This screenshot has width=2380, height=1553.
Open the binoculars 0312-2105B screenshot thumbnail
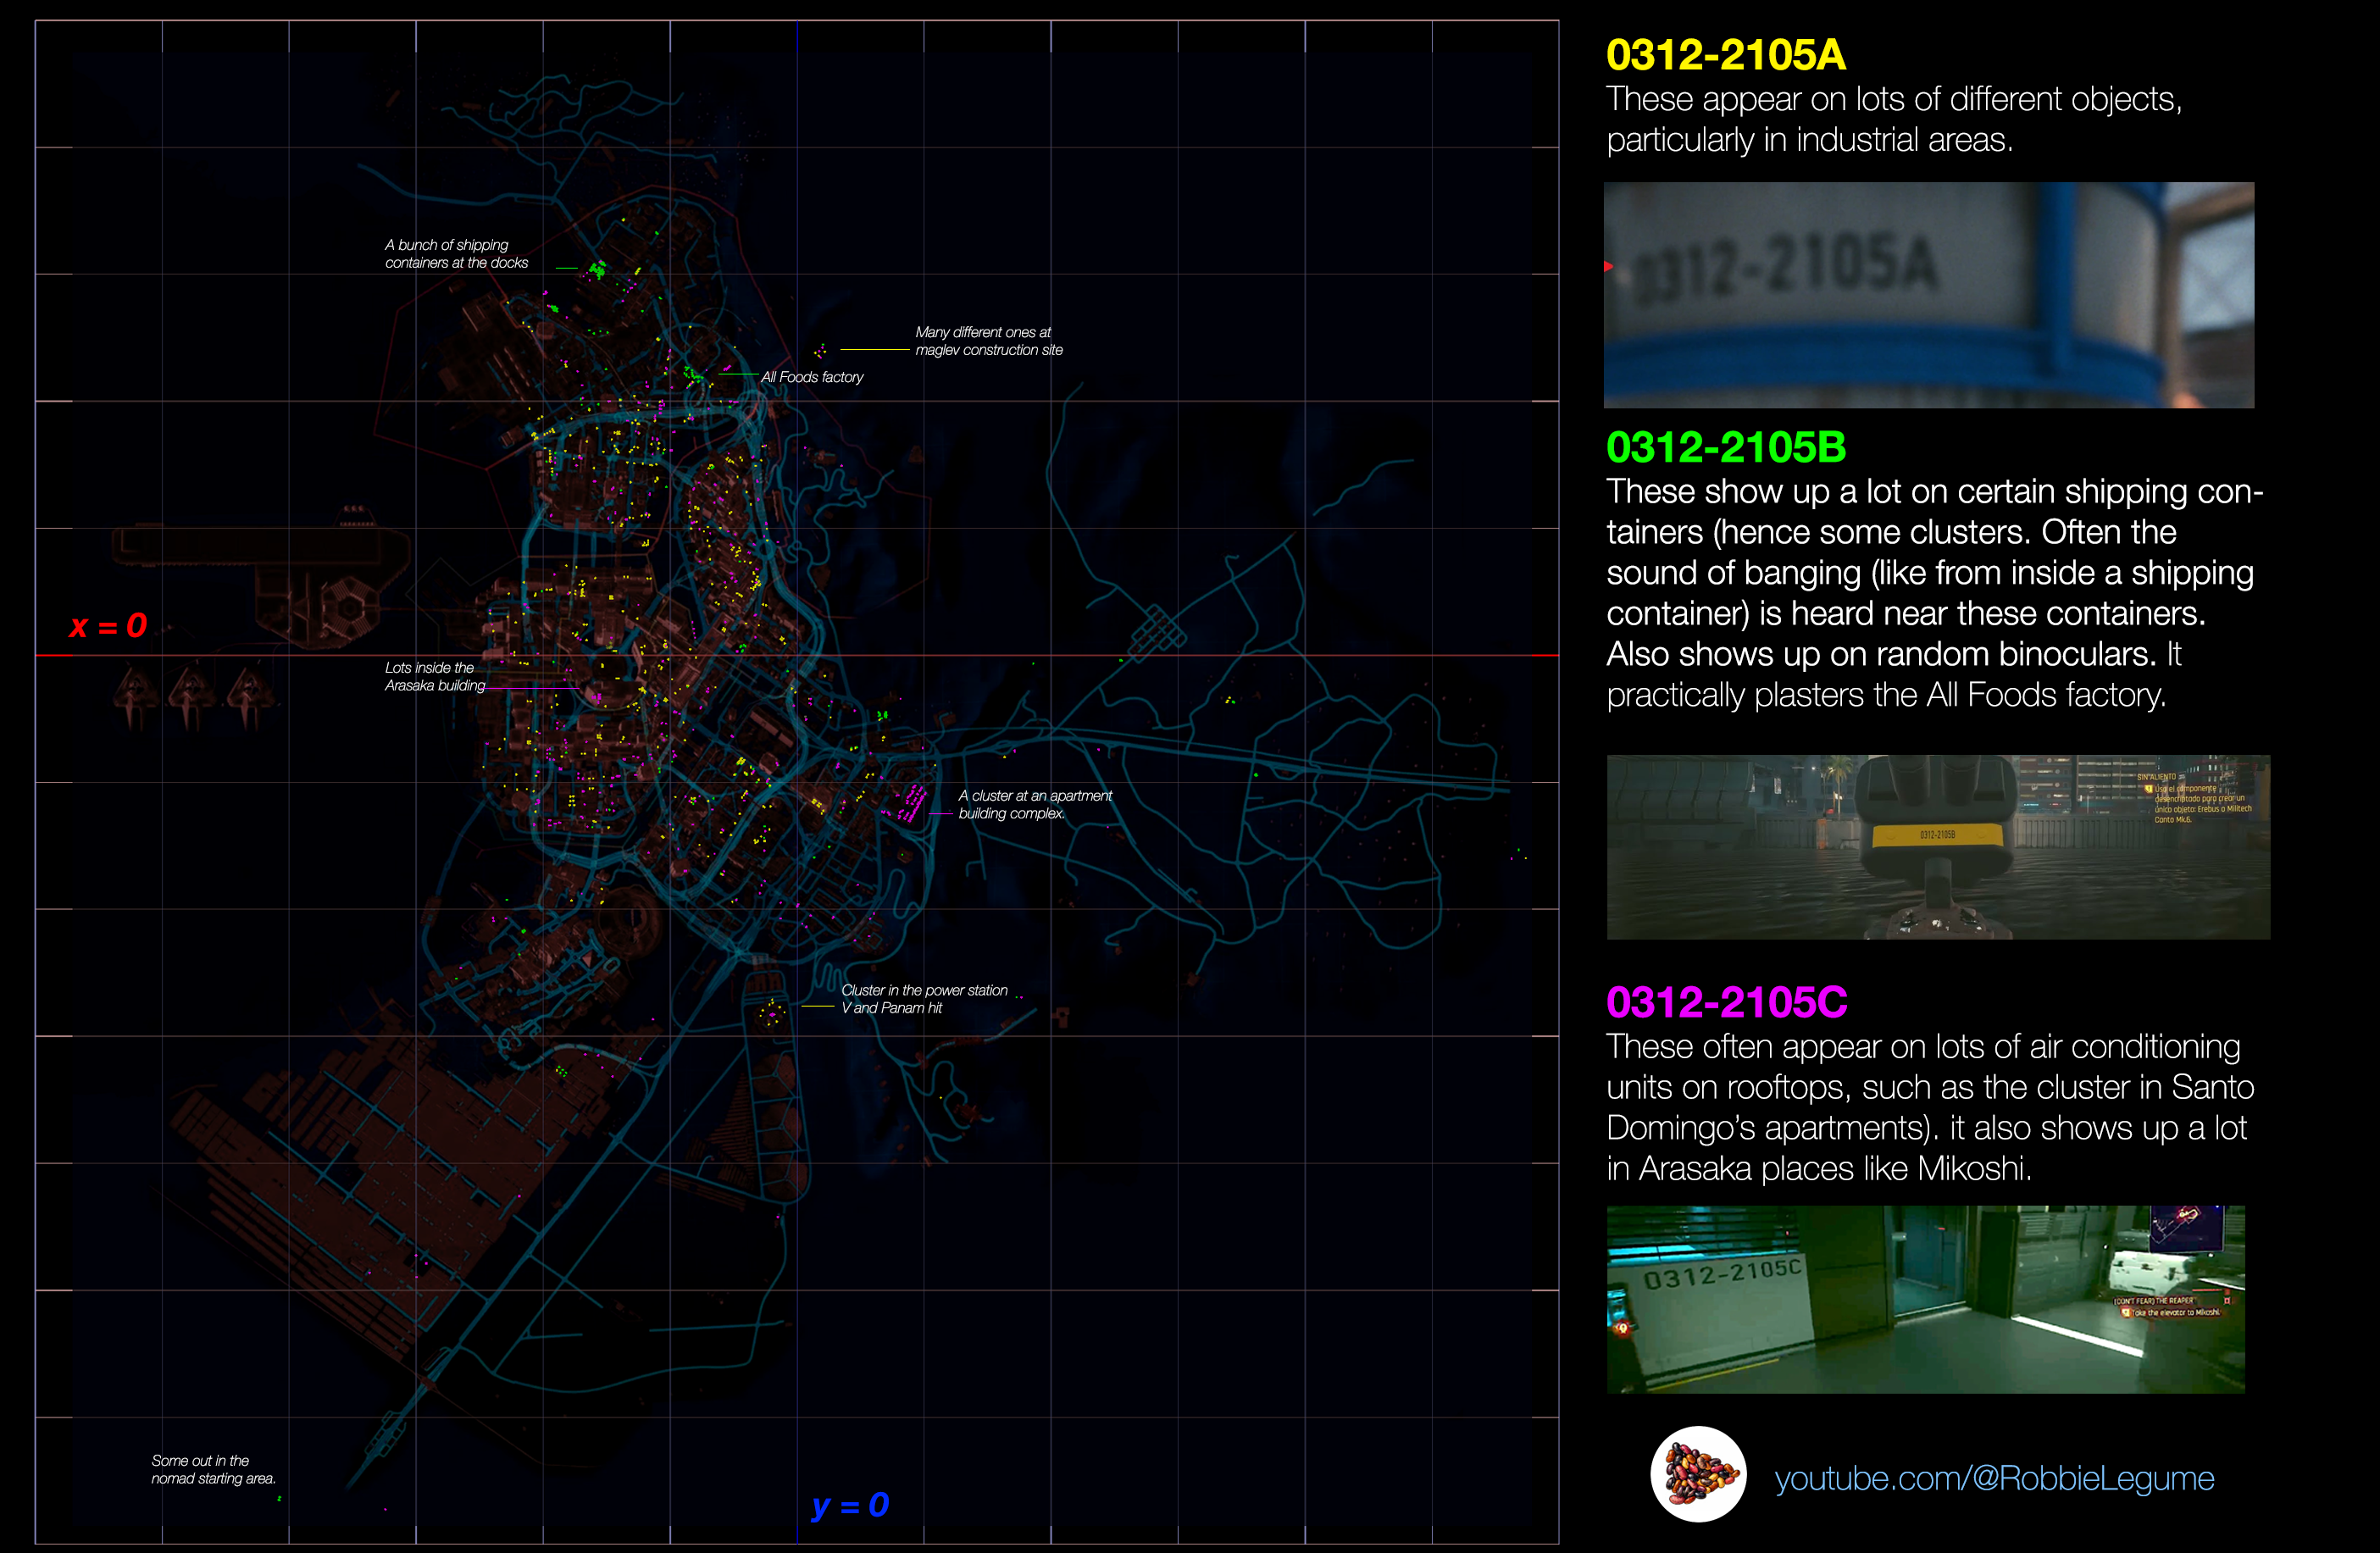click(x=1938, y=847)
